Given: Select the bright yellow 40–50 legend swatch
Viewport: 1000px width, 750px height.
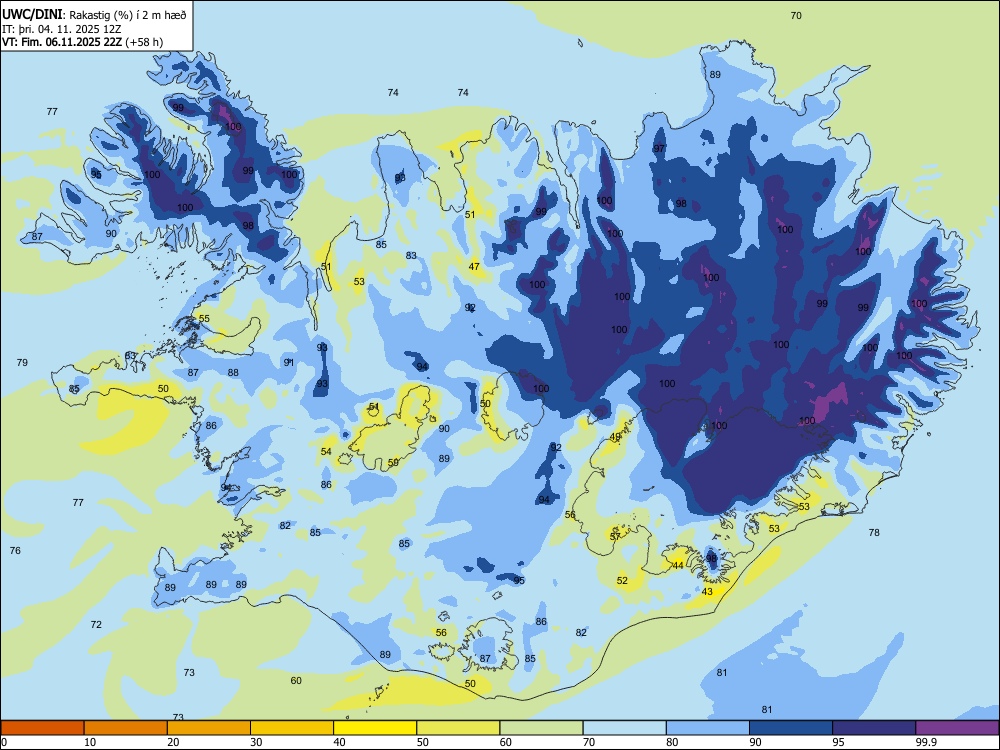Looking at the screenshot, I should (375, 728).
